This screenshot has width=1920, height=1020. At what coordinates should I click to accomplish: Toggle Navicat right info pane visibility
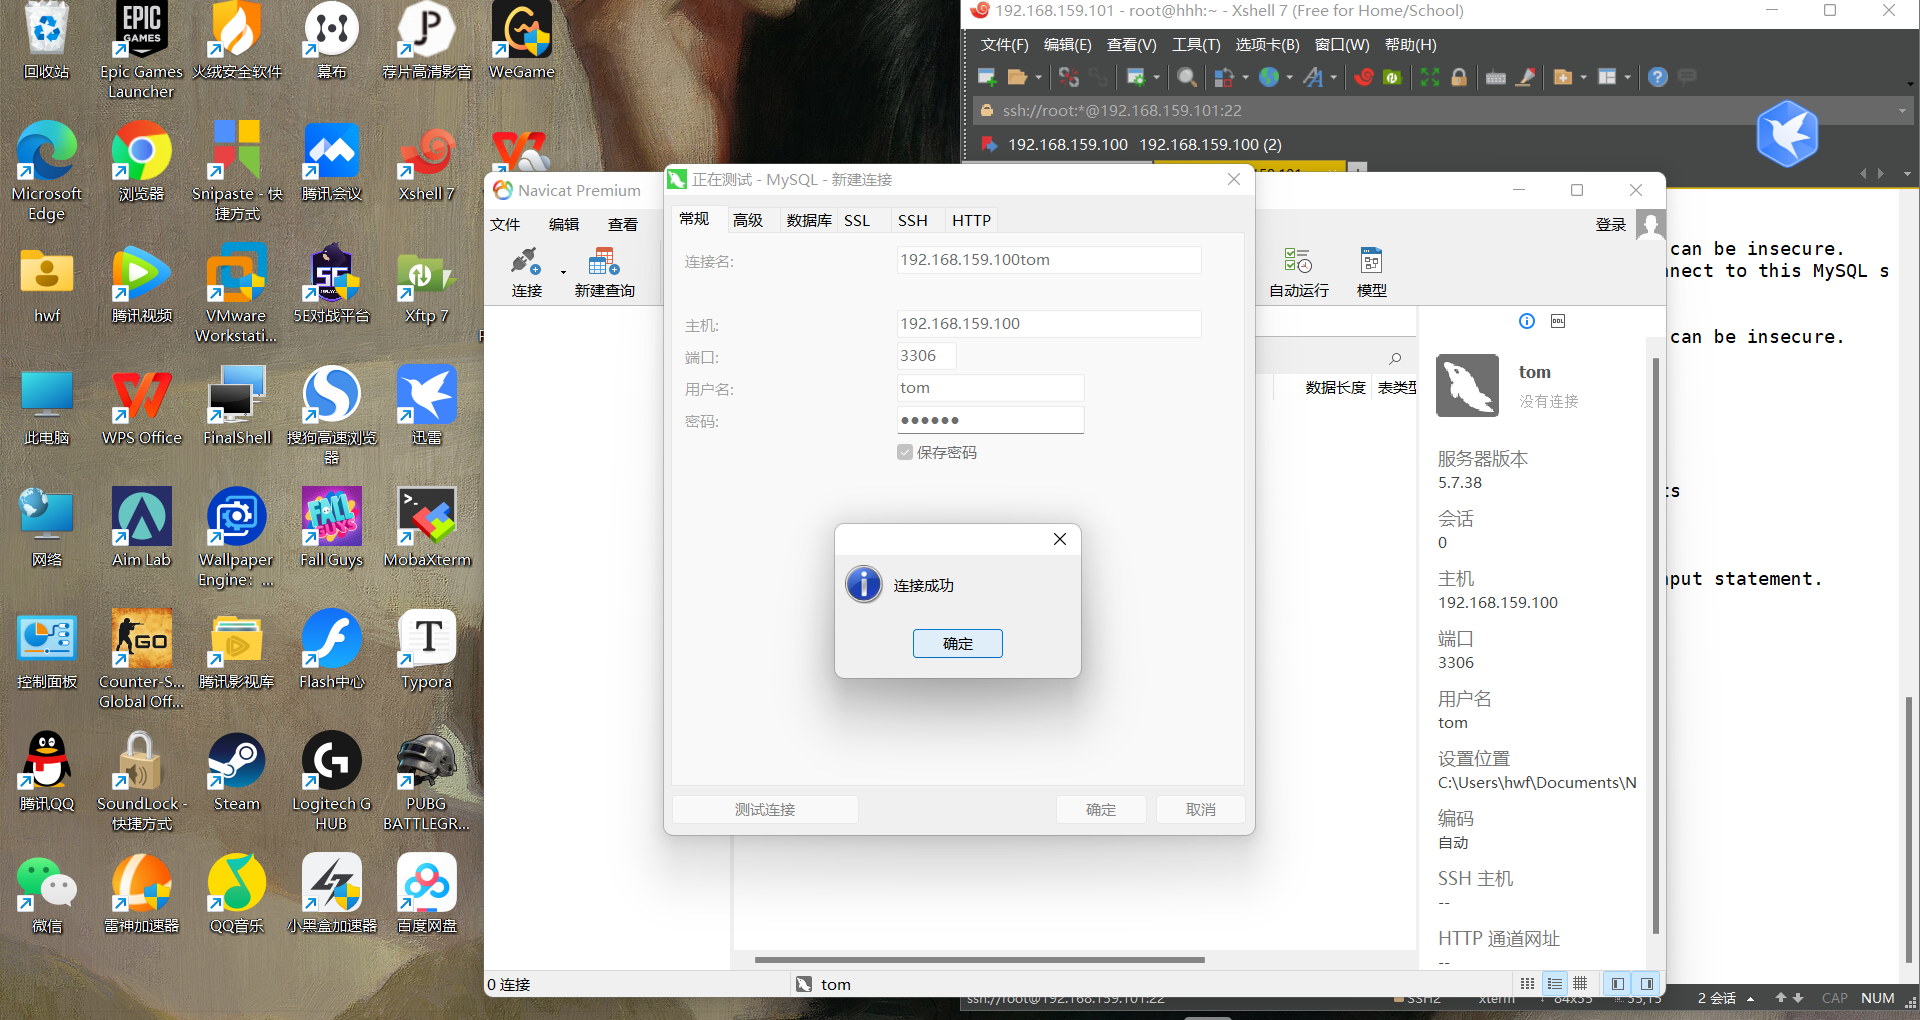tap(1646, 984)
